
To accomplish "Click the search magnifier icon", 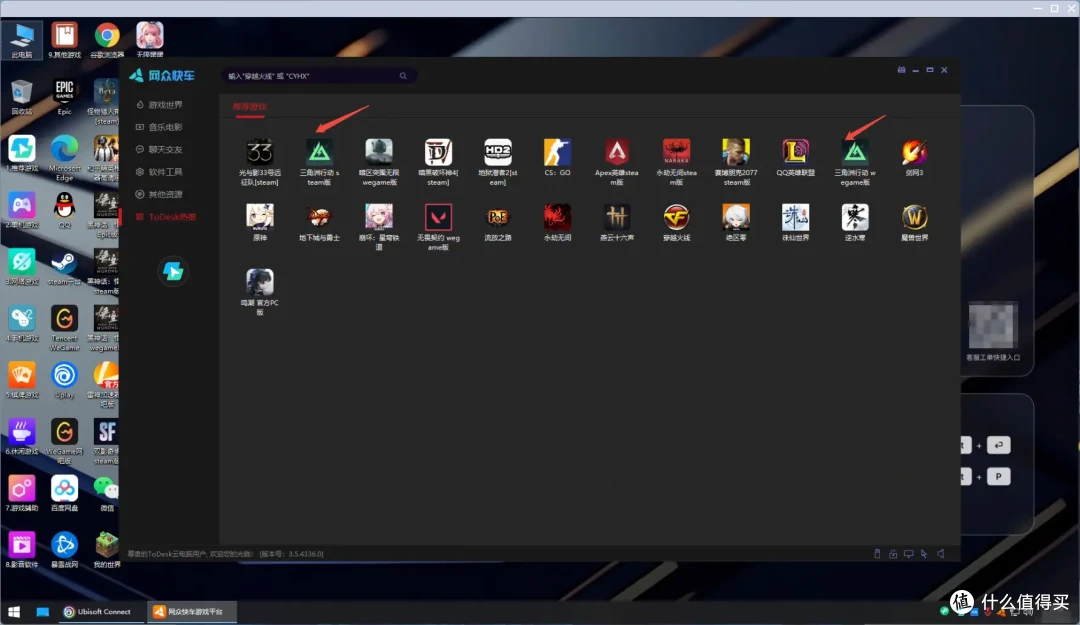I will coord(403,76).
